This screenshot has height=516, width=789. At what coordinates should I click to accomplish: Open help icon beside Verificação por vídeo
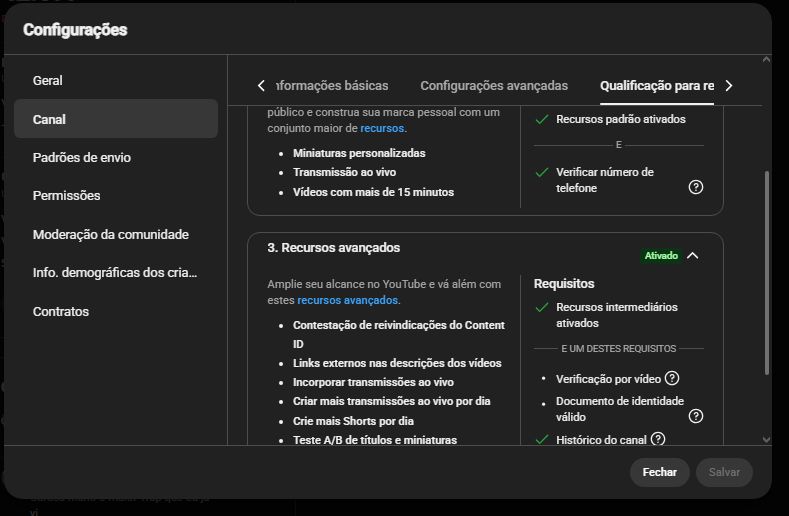672,378
